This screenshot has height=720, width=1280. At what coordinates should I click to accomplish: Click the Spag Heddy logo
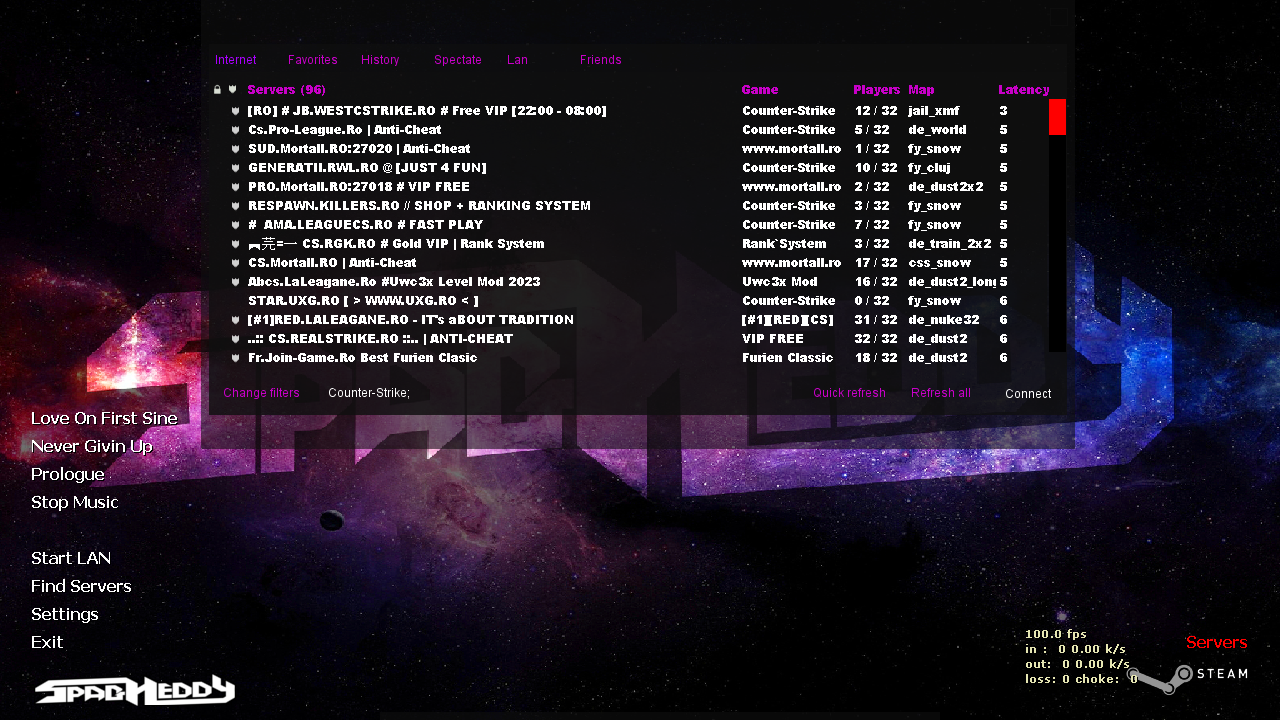click(135, 690)
